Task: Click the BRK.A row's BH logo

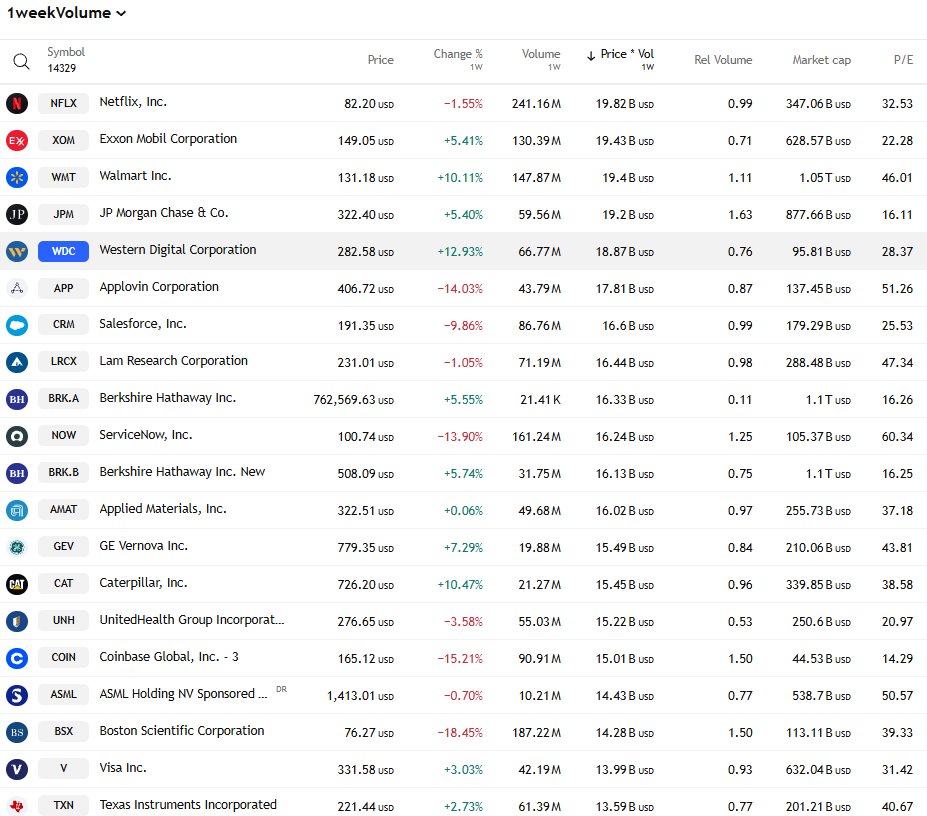Action: point(17,399)
